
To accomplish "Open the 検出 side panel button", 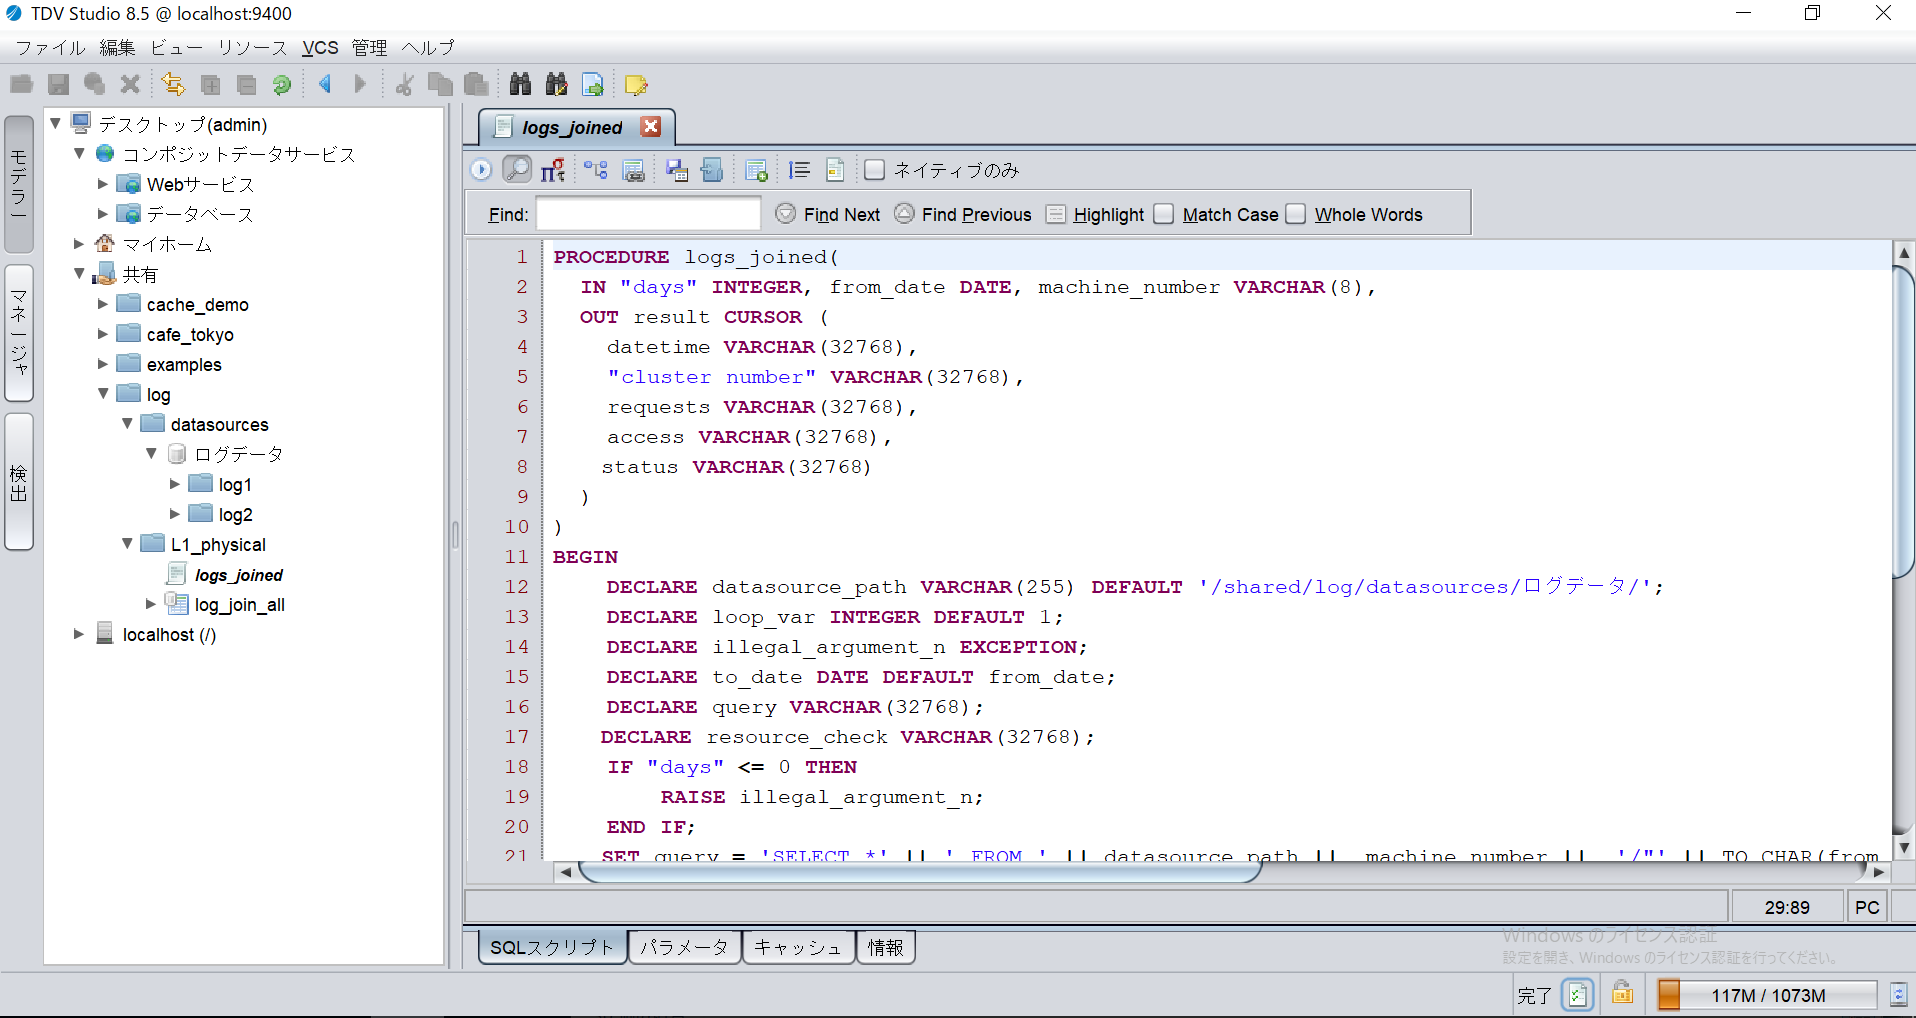I will coord(19,482).
